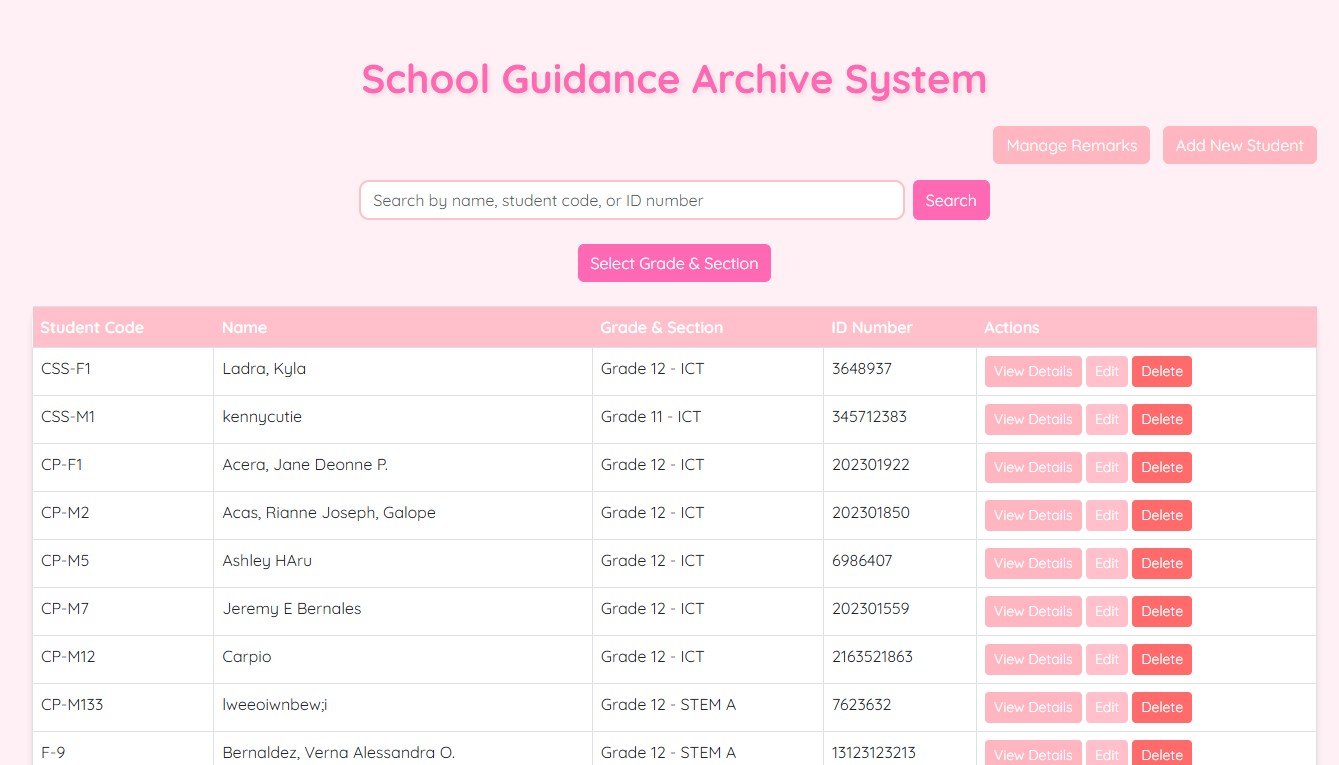This screenshot has height=765, width=1339.
Task: Delete the CP-F1 student row
Action: tap(1162, 467)
